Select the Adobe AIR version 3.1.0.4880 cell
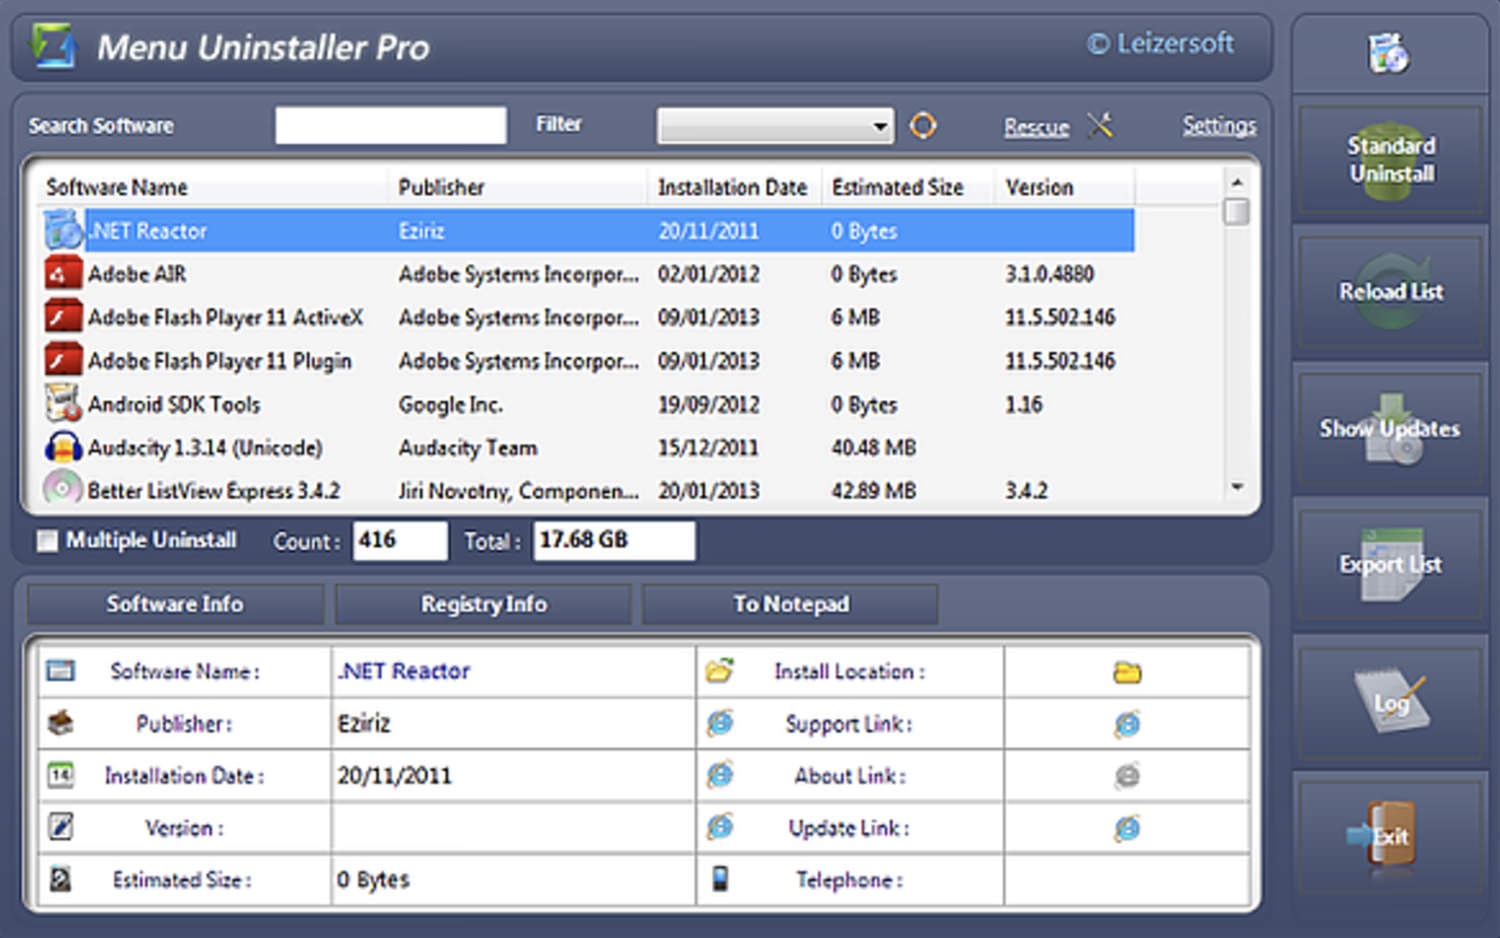 pos(1049,274)
